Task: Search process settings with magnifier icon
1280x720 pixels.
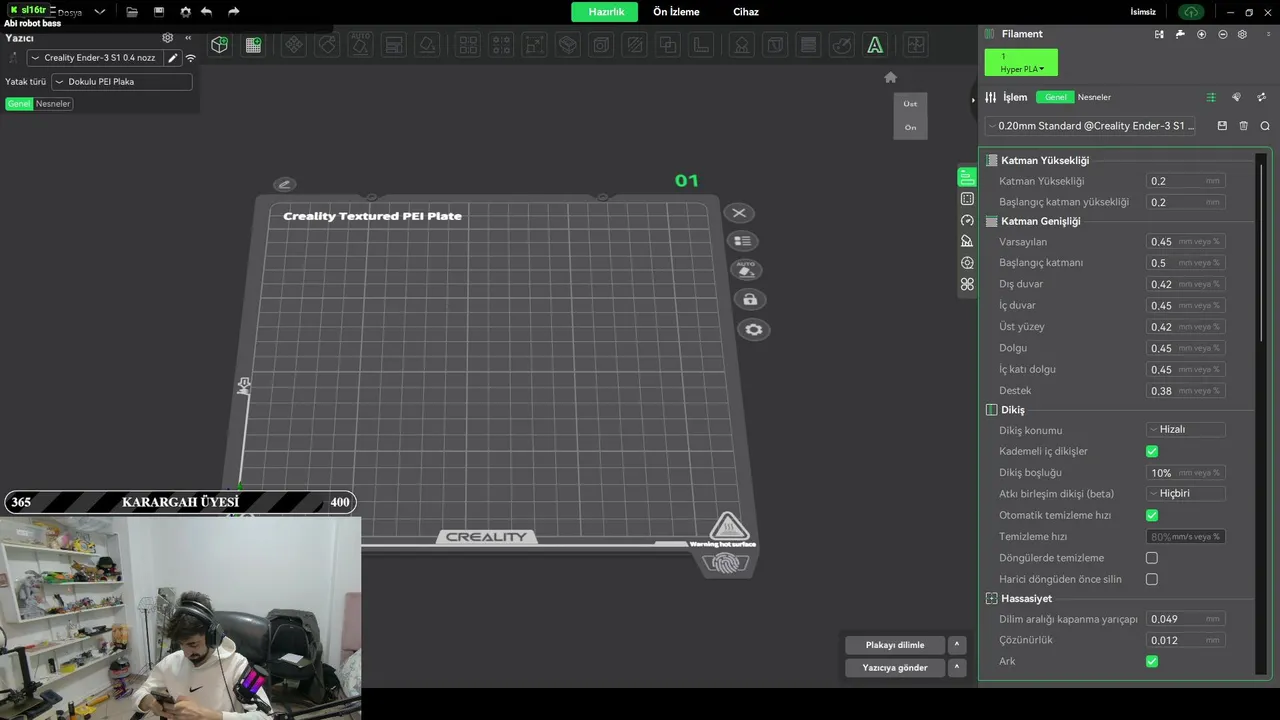Action: [1265, 126]
